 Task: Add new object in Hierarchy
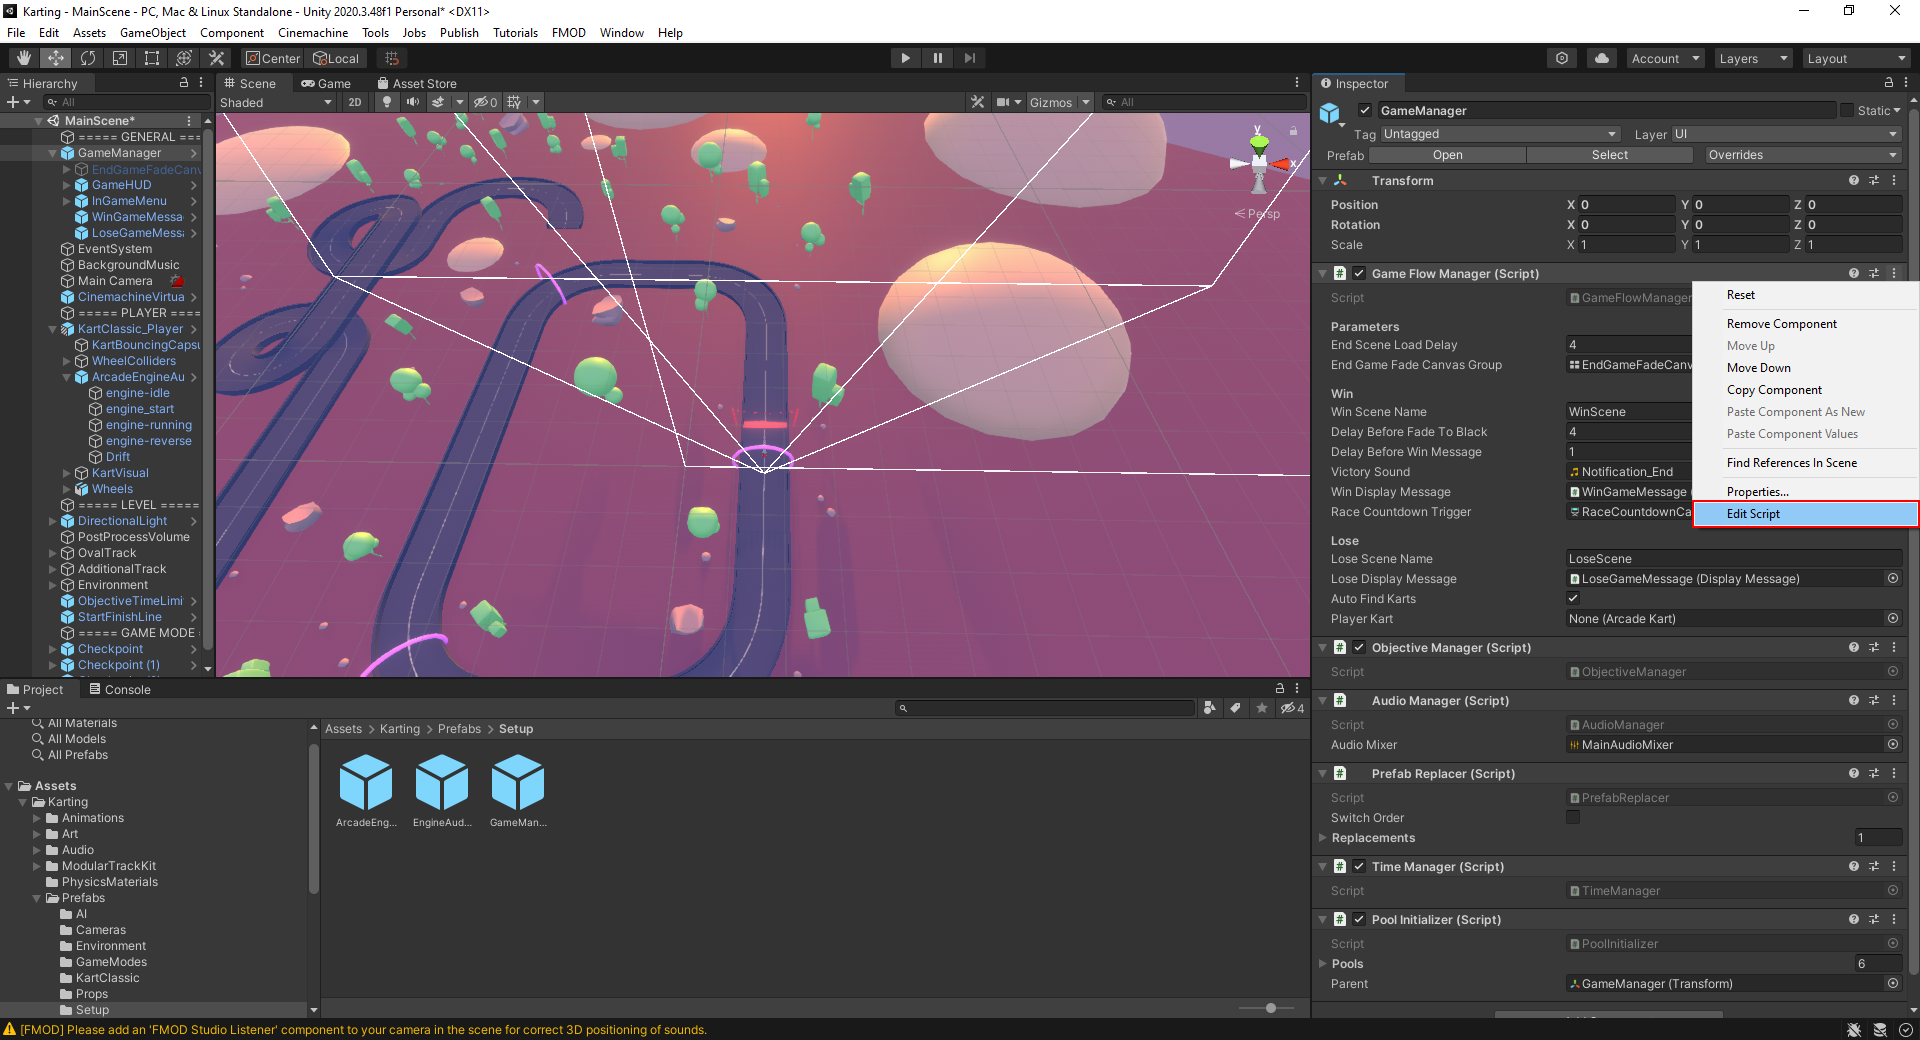coord(18,102)
